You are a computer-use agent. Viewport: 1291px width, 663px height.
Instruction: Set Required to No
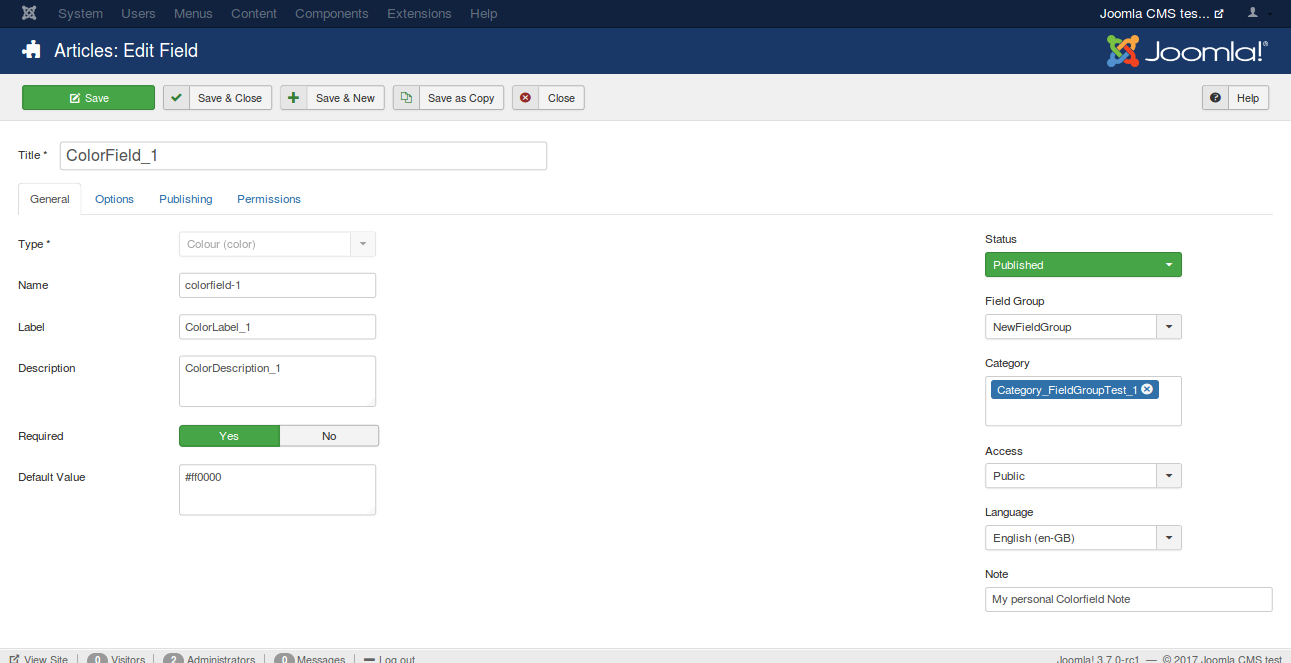329,436
